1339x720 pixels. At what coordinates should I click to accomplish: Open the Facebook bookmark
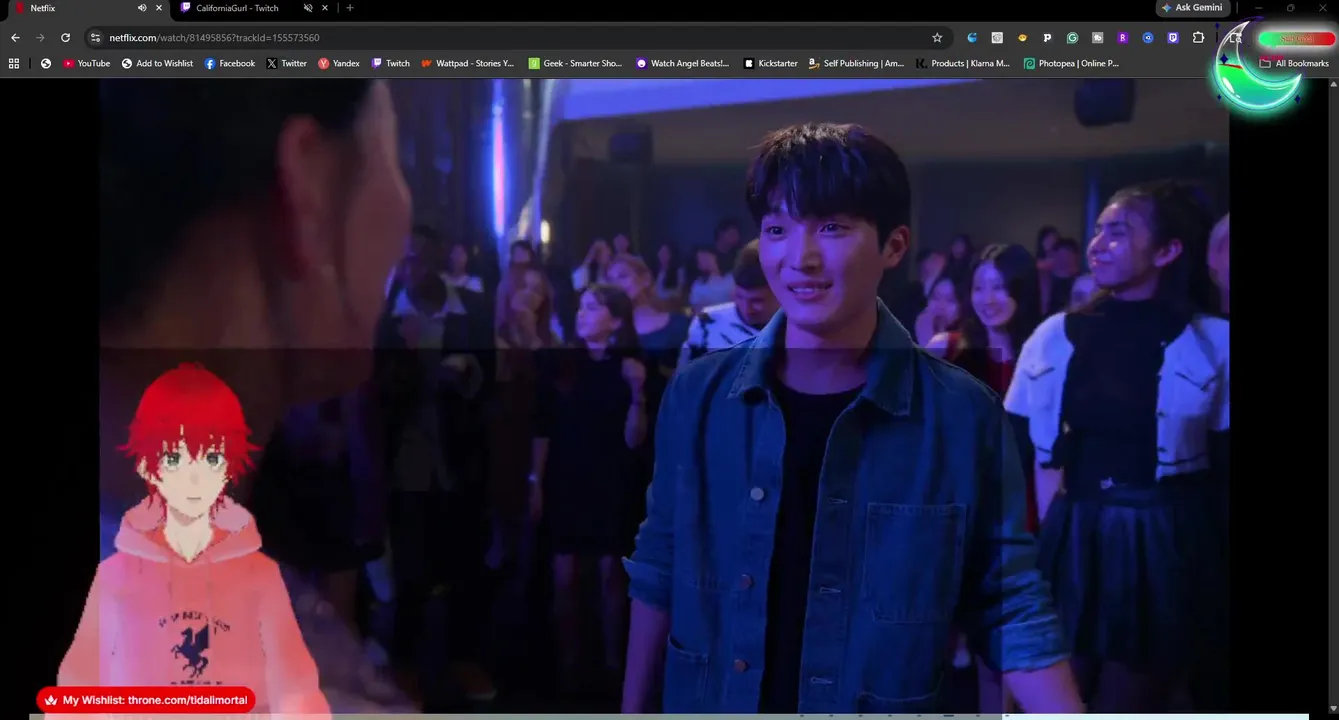230,63
